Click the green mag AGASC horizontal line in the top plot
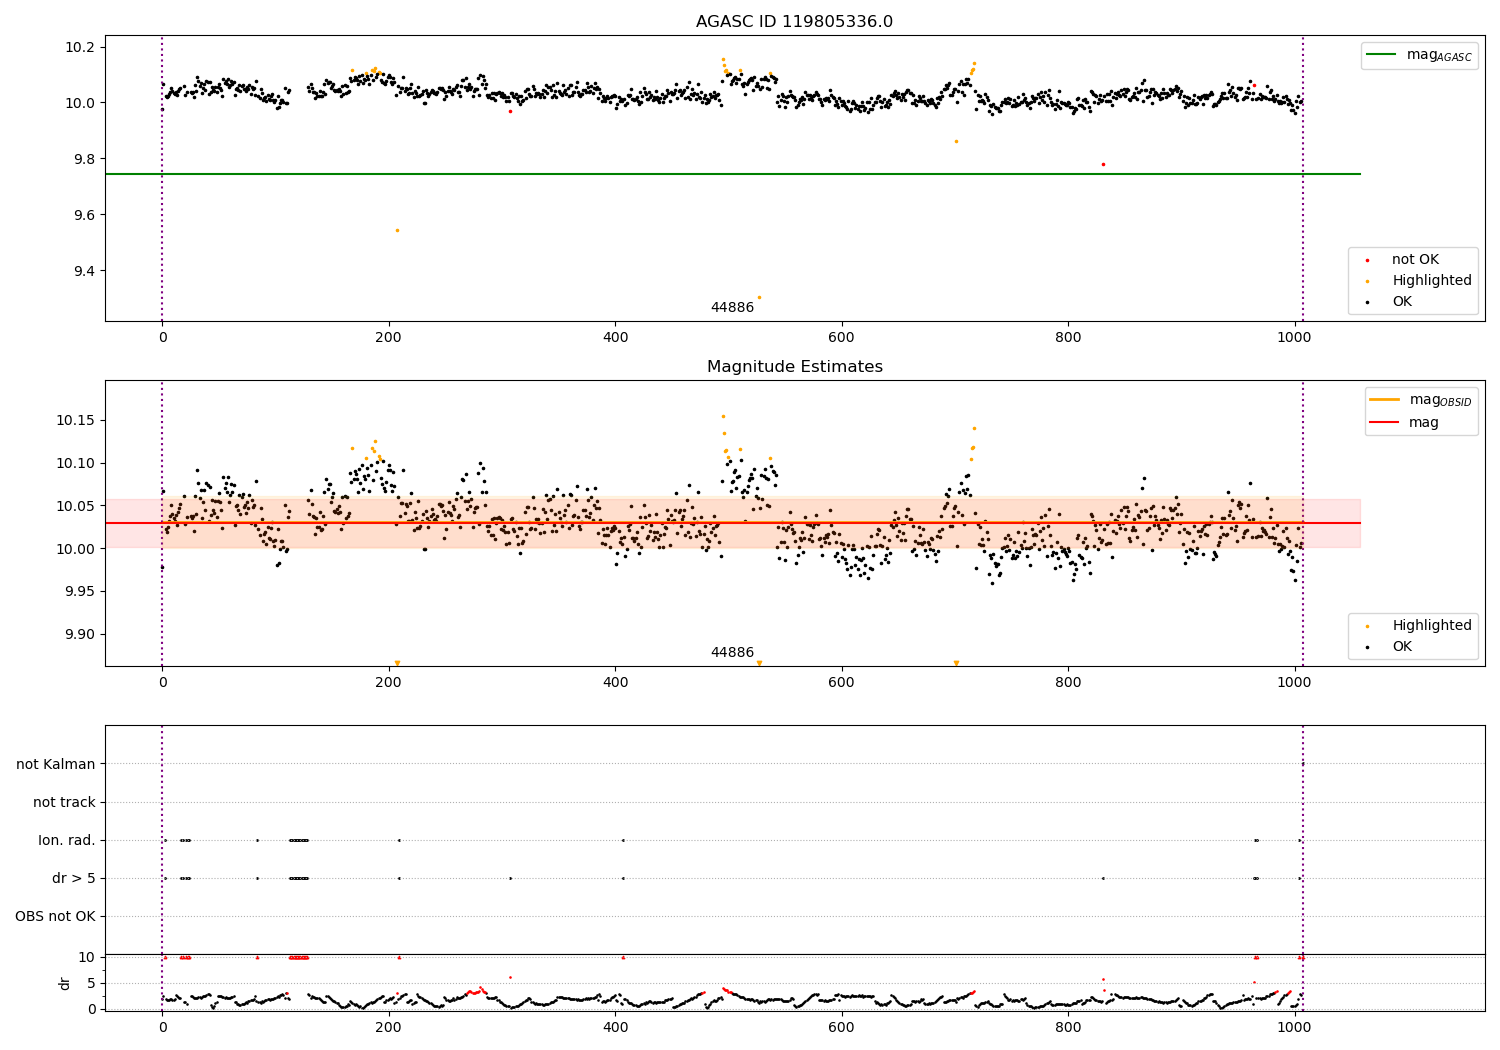 (x=733, y=174)
